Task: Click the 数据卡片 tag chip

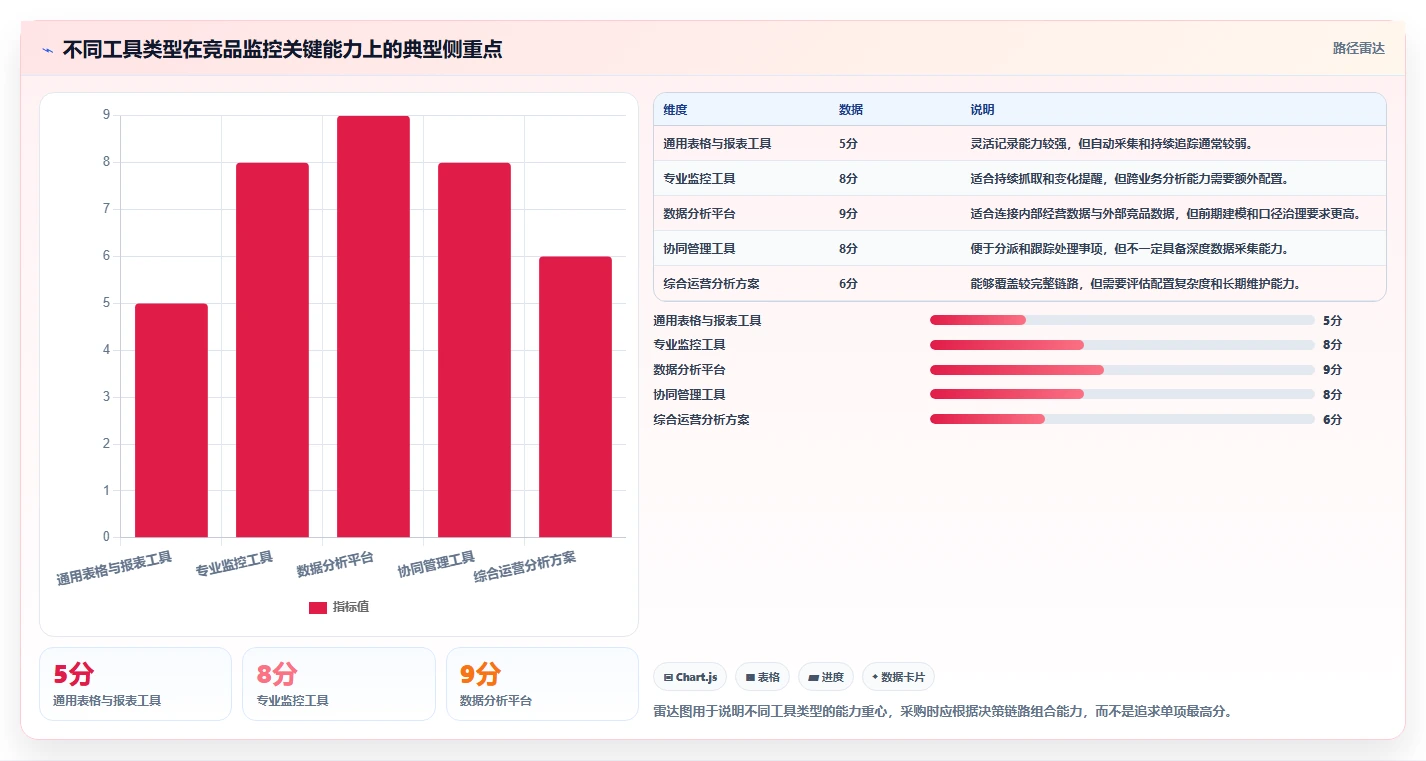Action: coord(898,677)
